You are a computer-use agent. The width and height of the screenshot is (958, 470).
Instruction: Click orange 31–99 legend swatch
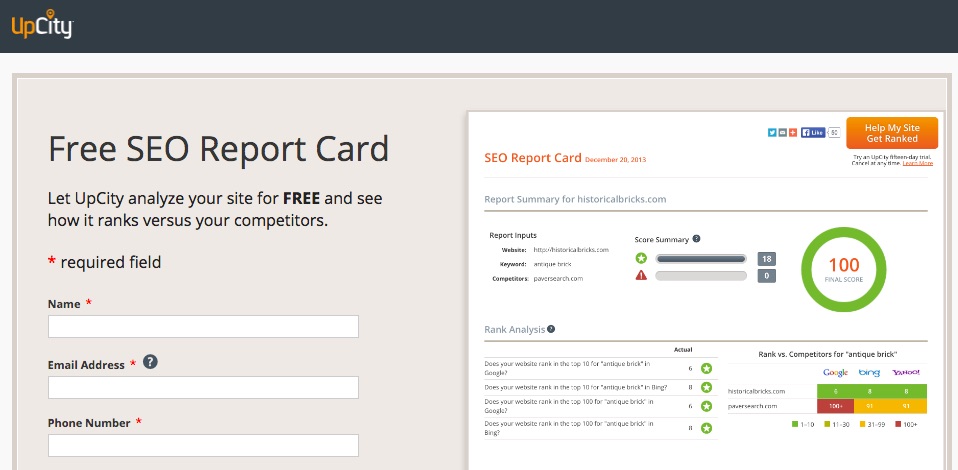click(863, 424)
